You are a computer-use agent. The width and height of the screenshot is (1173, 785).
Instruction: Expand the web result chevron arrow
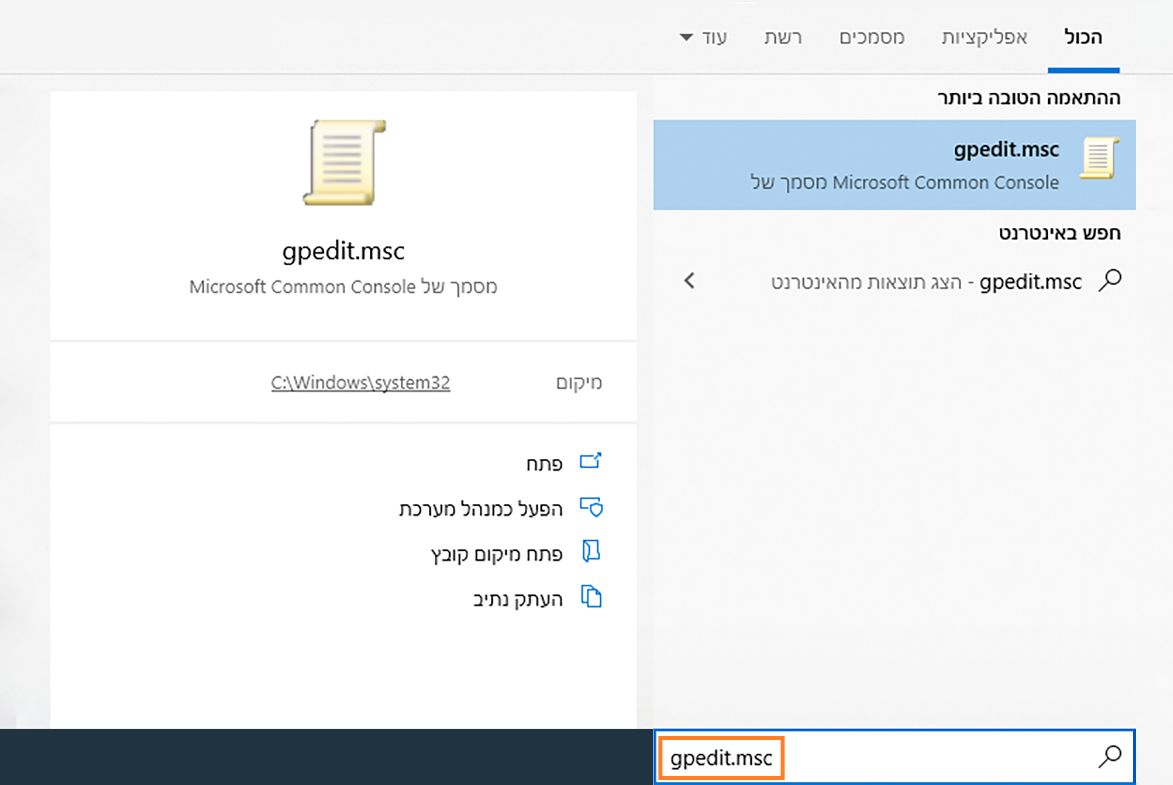[x=689, y=281]
